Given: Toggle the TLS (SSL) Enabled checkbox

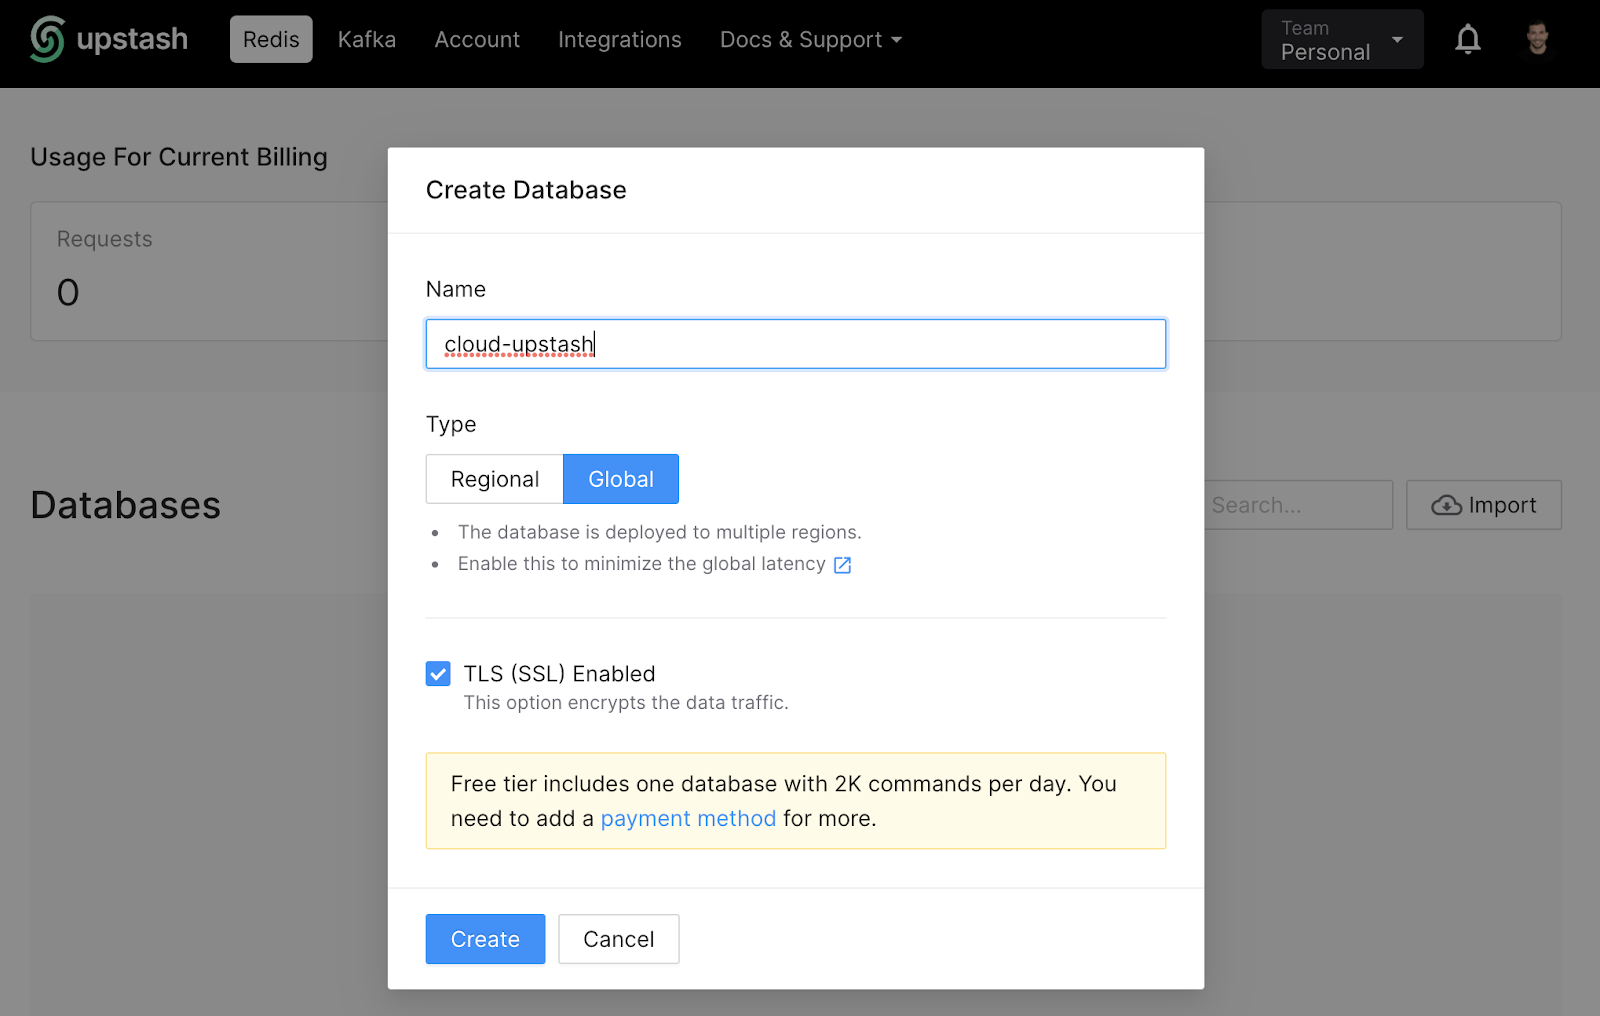Looking at the screenshot, I should [438, 674].
